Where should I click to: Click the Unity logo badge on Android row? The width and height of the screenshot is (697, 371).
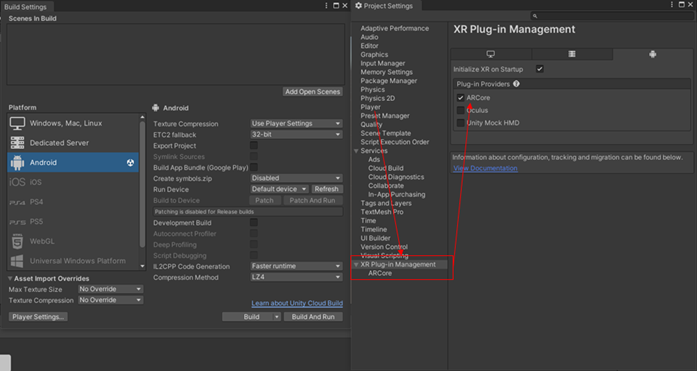(130, 163)
